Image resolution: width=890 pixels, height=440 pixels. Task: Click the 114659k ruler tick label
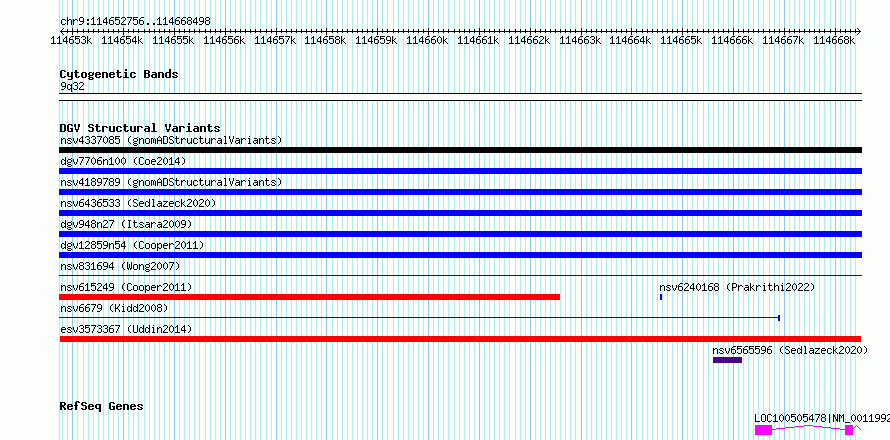pos(376,40)
